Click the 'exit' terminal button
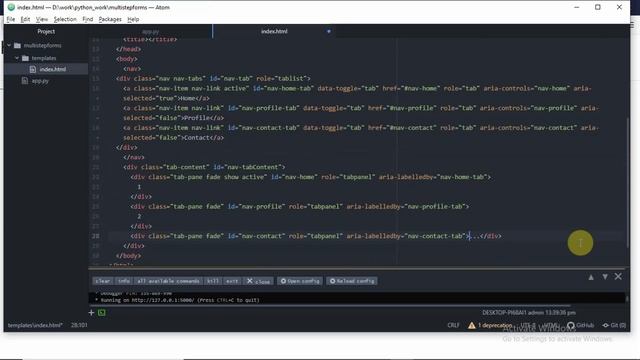This screenshot has width=640, height=360. (x=232, y=281)
